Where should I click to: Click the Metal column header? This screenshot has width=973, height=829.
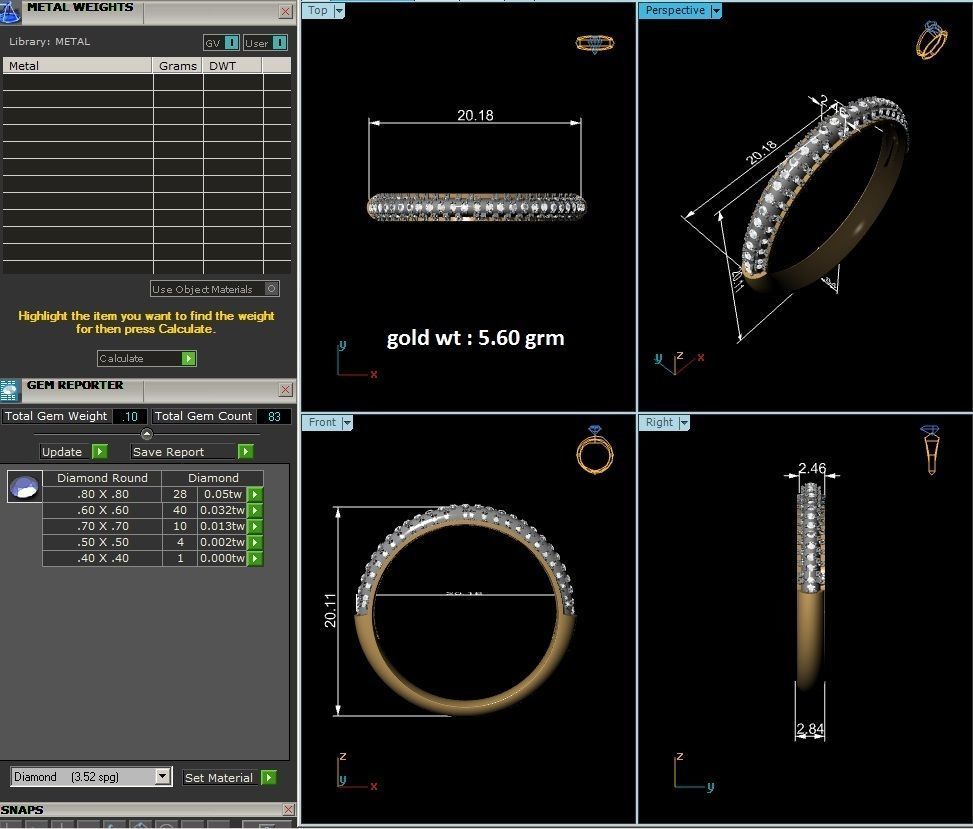pyautogui.click(x=78, y=66)
